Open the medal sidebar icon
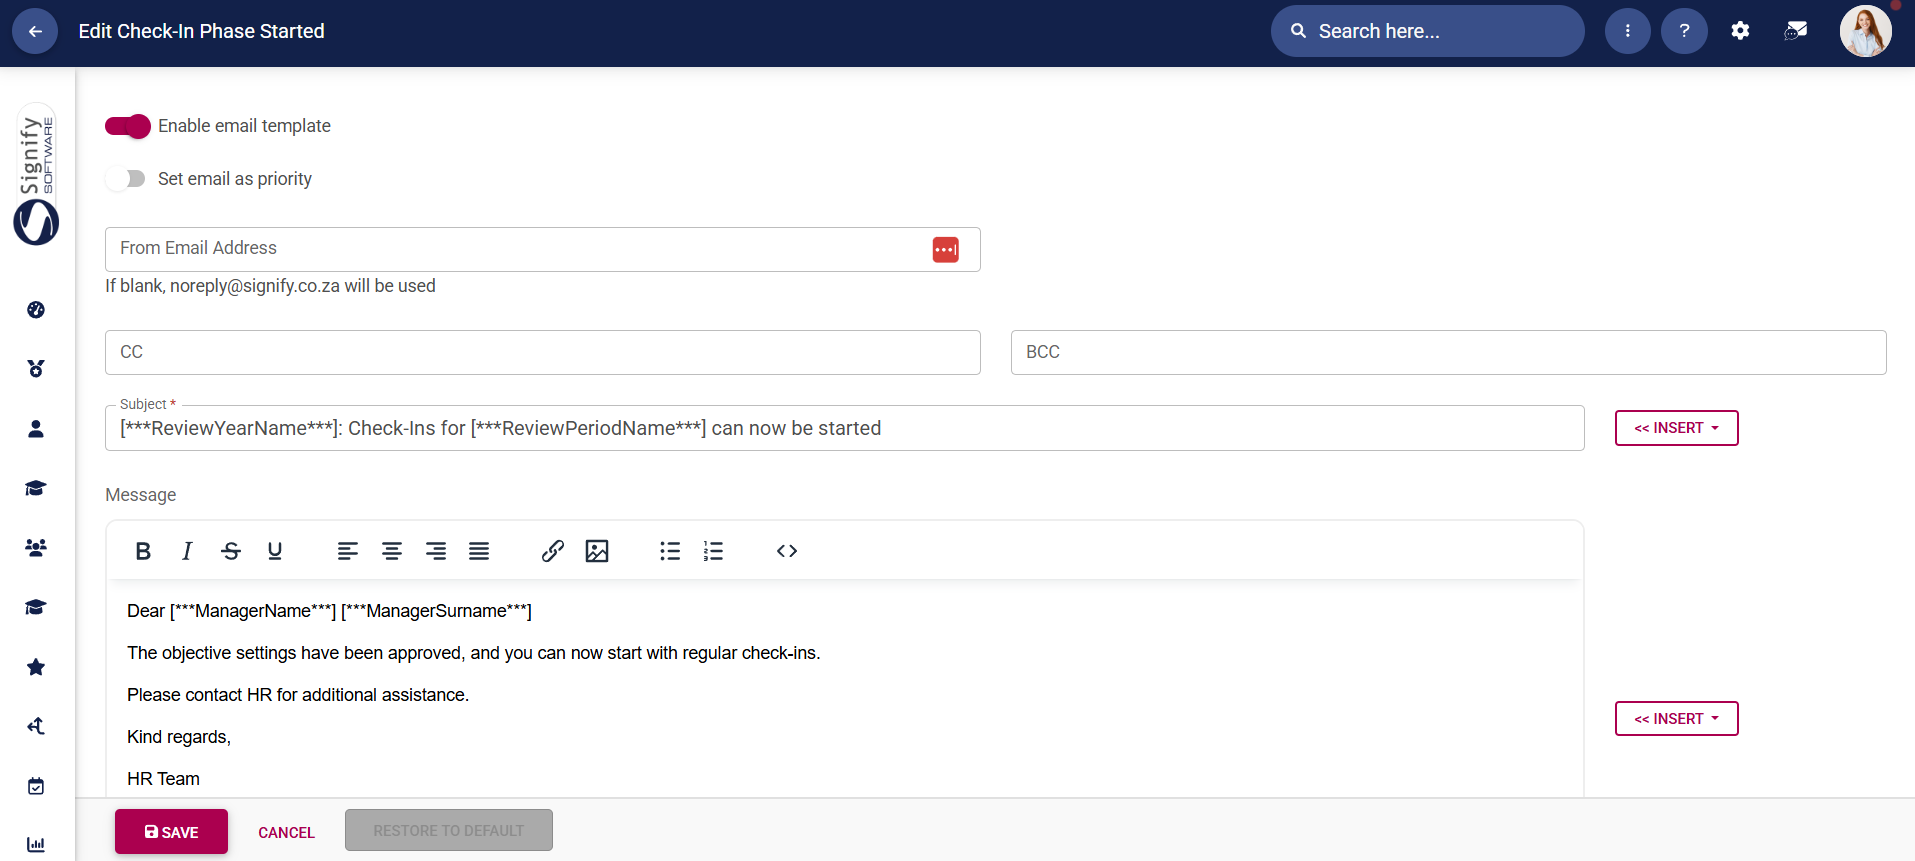The width and height of the screenshot is (1915, 861). [x=36, y=369]
